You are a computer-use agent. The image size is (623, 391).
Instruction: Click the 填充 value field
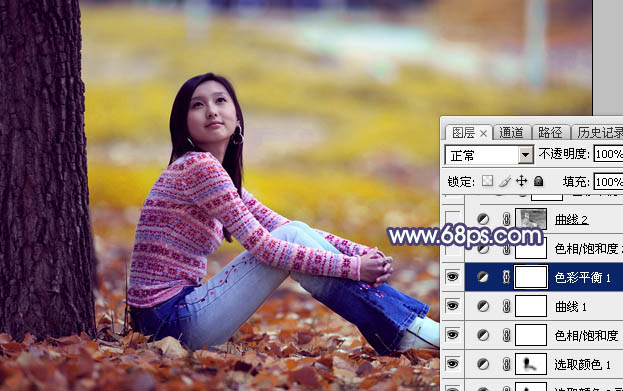coord(608,182)
